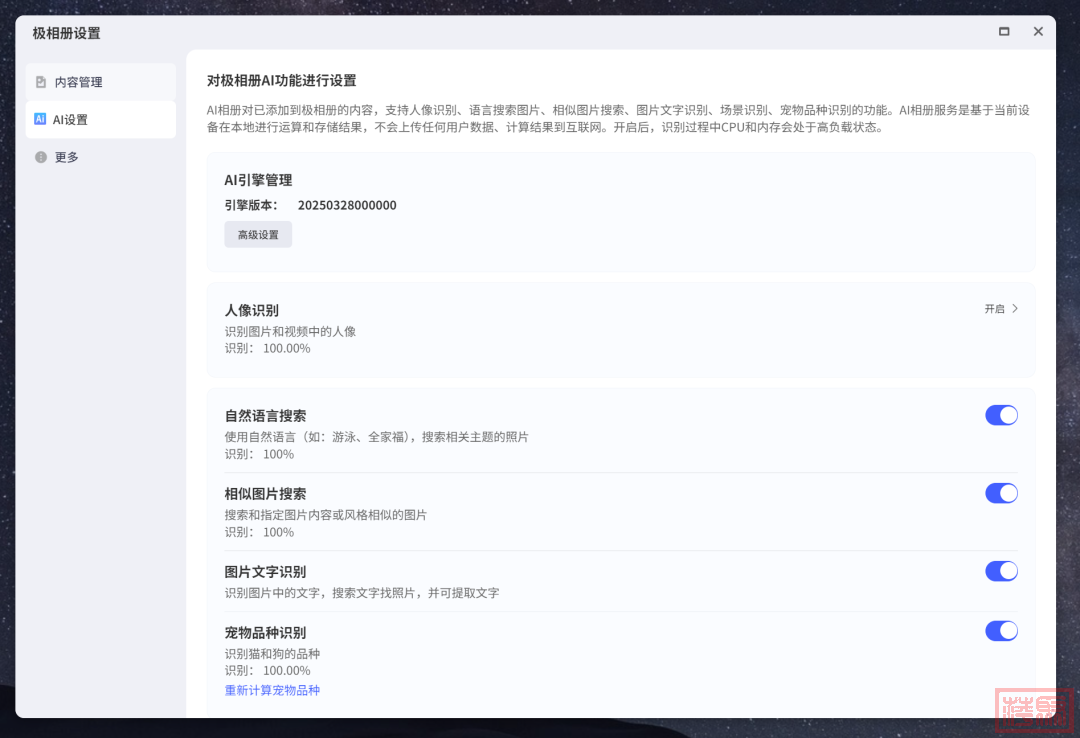This screenshot has width=1080, height=738.
Task: Click the AI引擎管理 heading
Action: click(258, 180)
